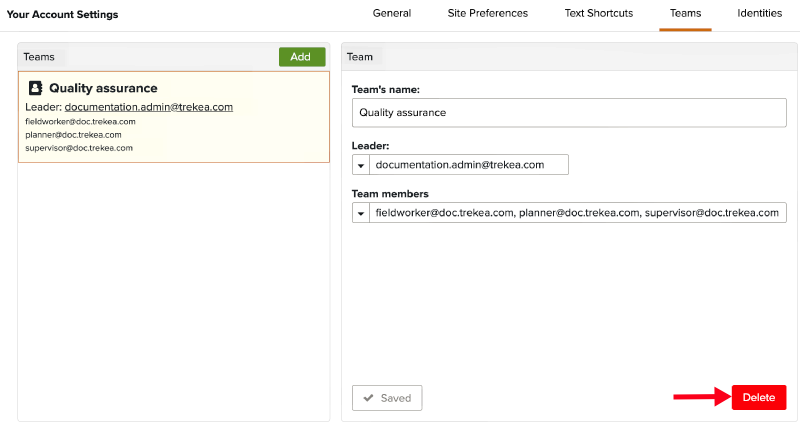Expand the Leader dropdown arrow
Viewport: 800px width, 424px height.
click(x=361, y=165)
